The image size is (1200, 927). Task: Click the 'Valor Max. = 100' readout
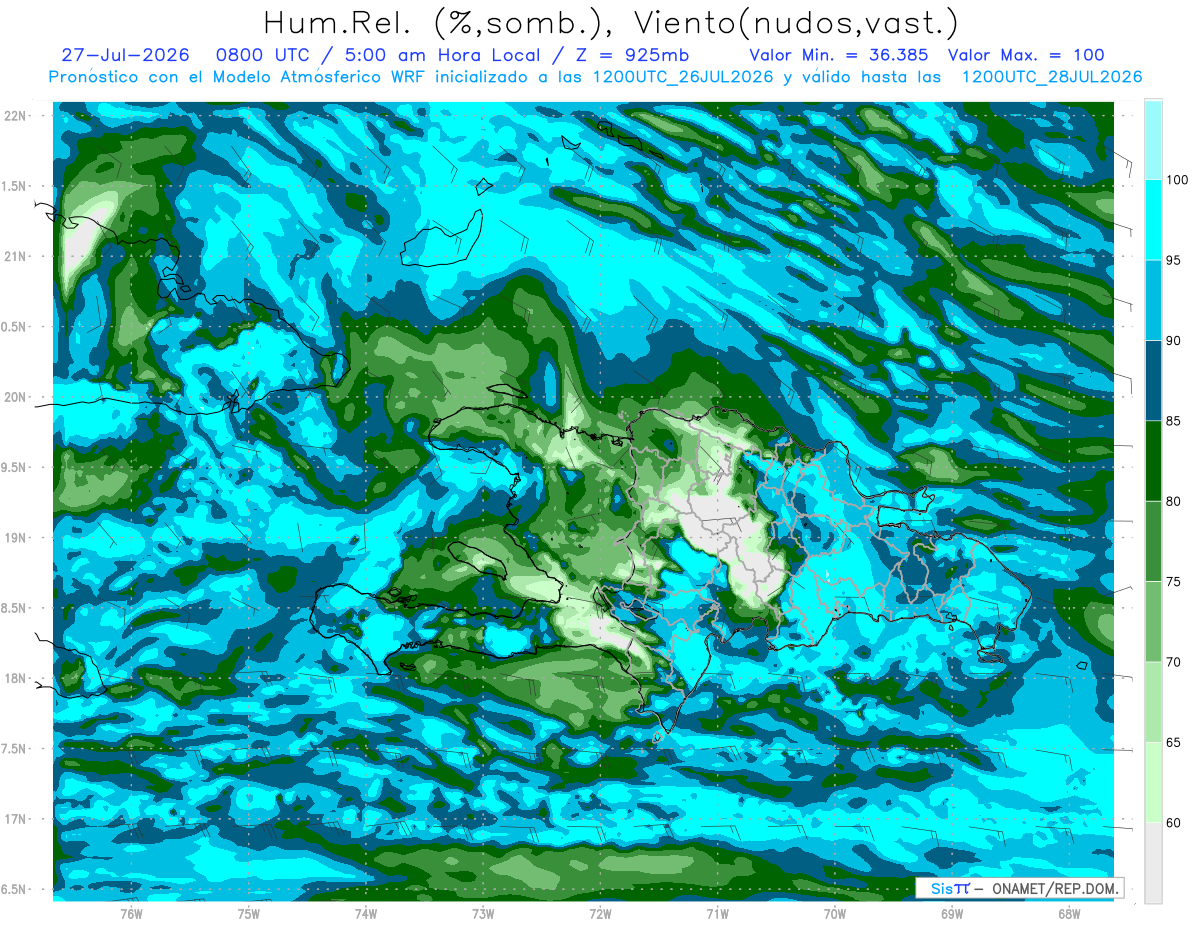(x=1026, y=56)
